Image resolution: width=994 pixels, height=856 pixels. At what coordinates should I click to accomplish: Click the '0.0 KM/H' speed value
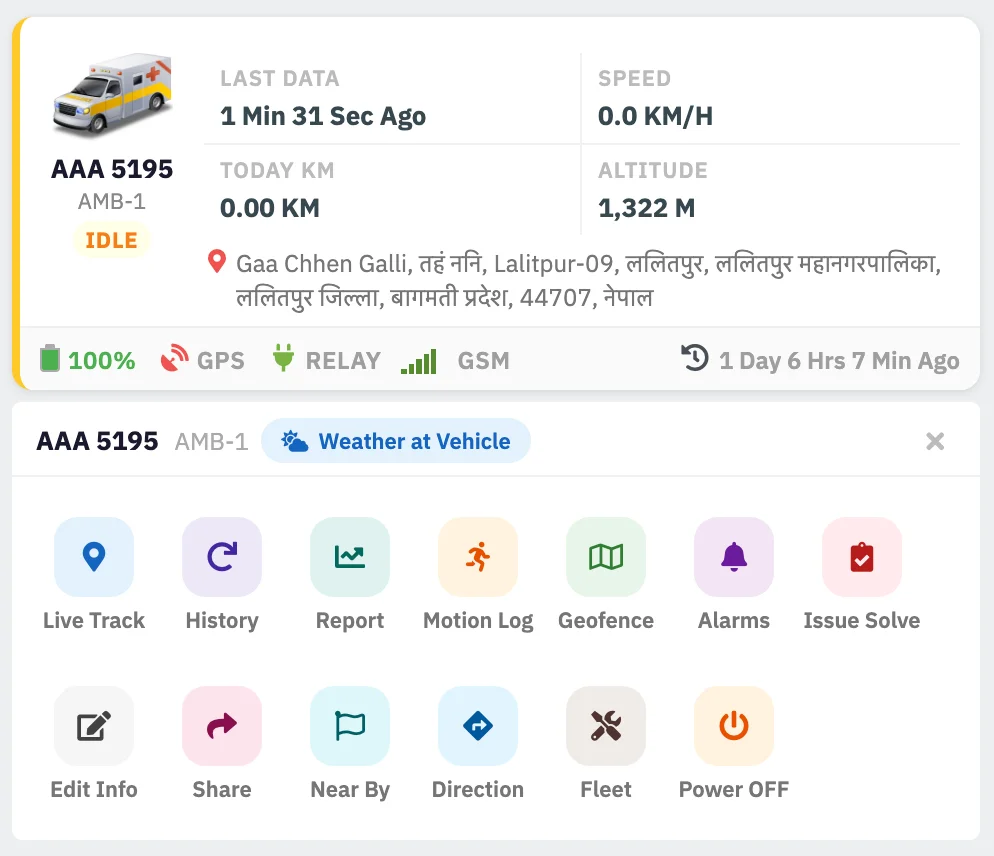[655, 116]
